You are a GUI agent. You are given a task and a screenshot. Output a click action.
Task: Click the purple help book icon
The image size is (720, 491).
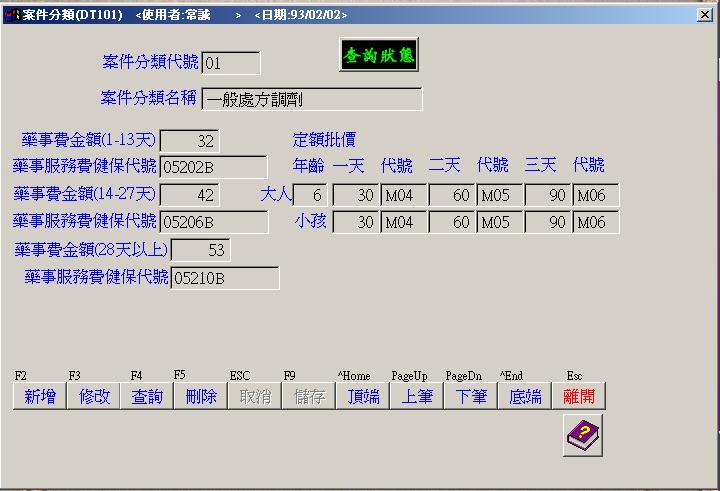(582, 435)
